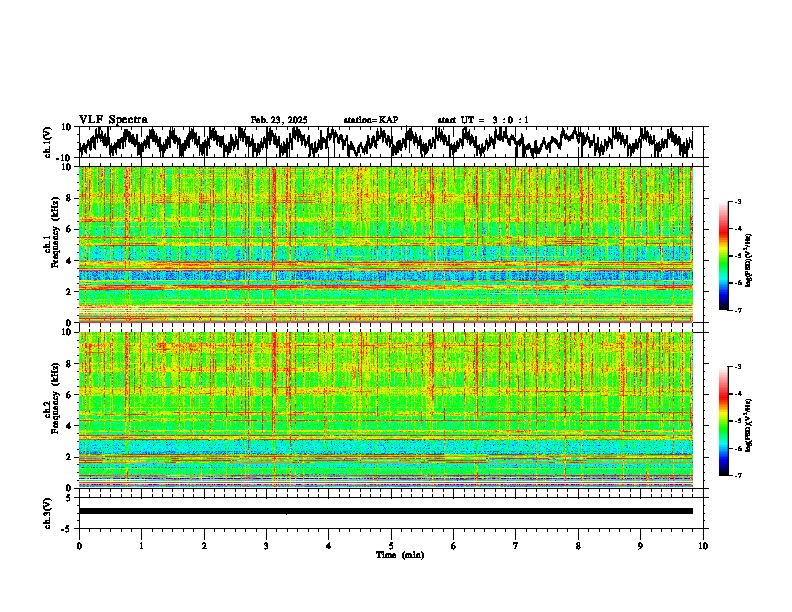Click time axis tick label '10'
Image resolution: width=792 pixels, height=612 pixels.
[703, 546]
